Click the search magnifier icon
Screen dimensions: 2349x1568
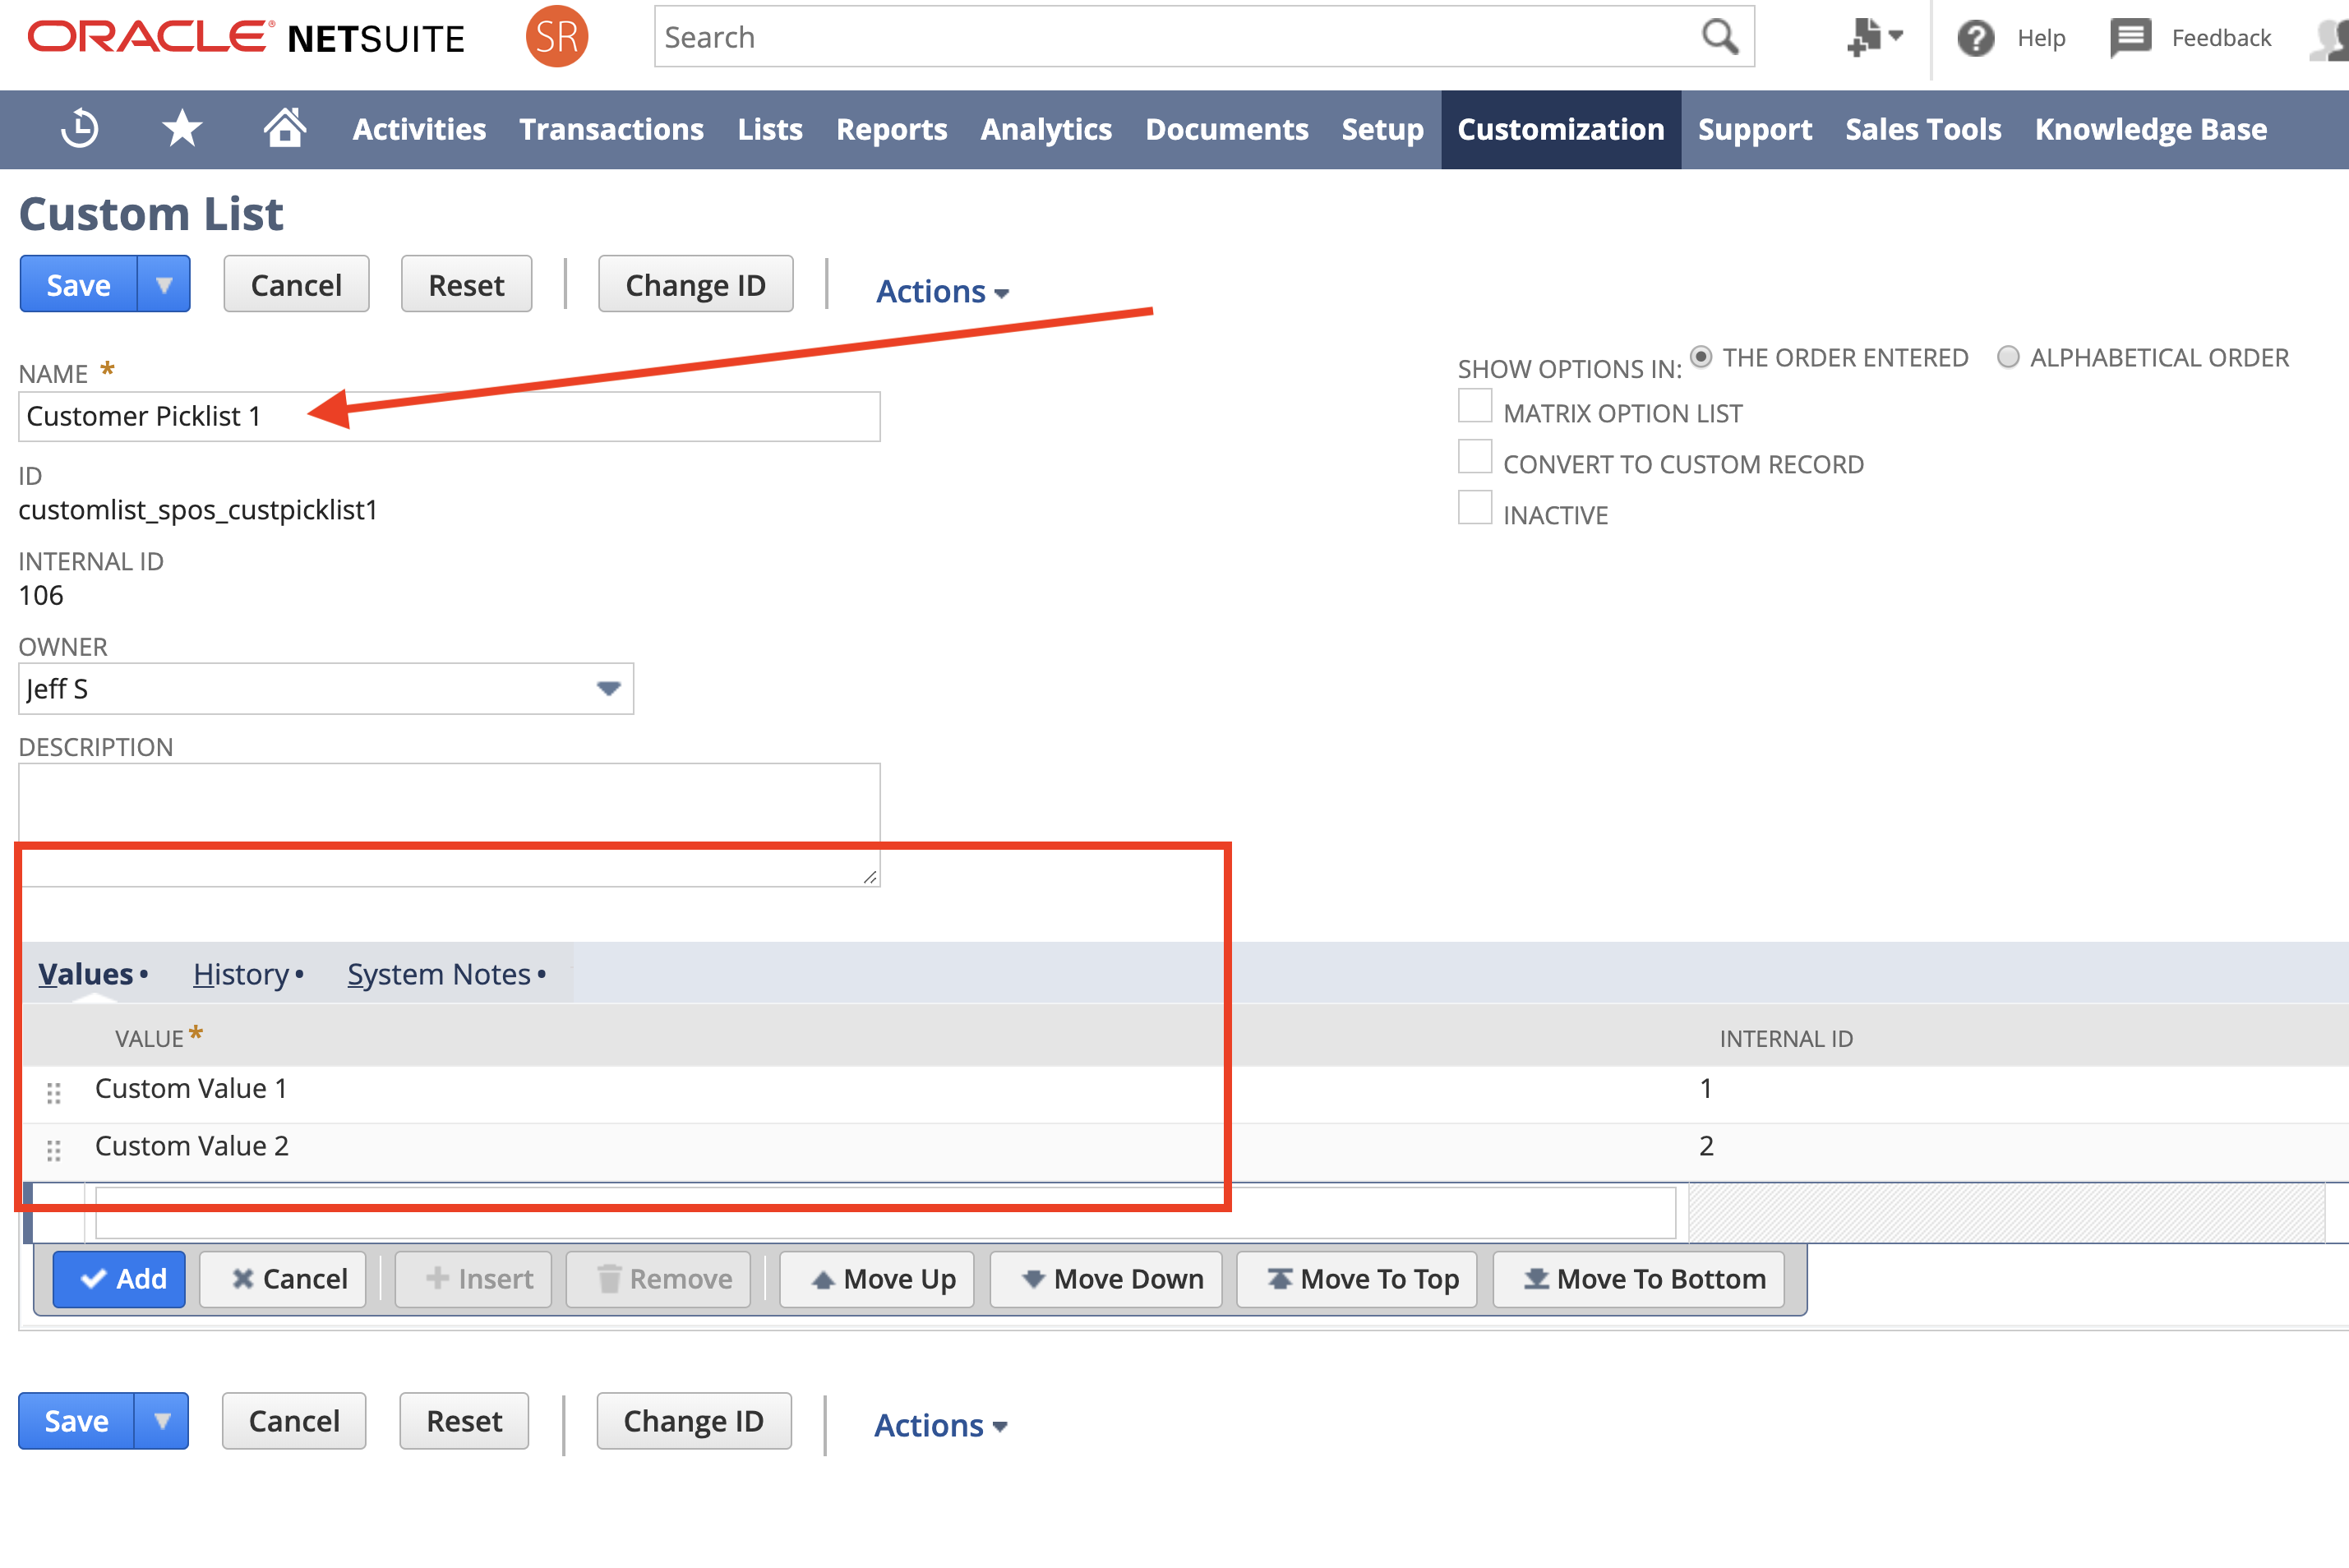1719,37
